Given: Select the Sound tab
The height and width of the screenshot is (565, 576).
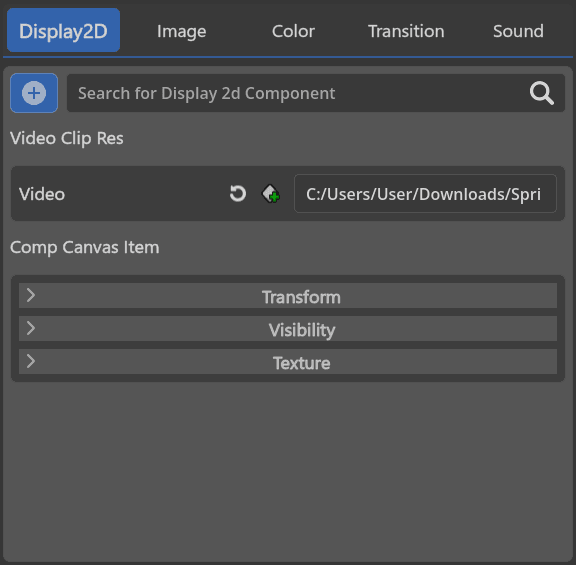Looking at the screenshot, I should point(518,31).
